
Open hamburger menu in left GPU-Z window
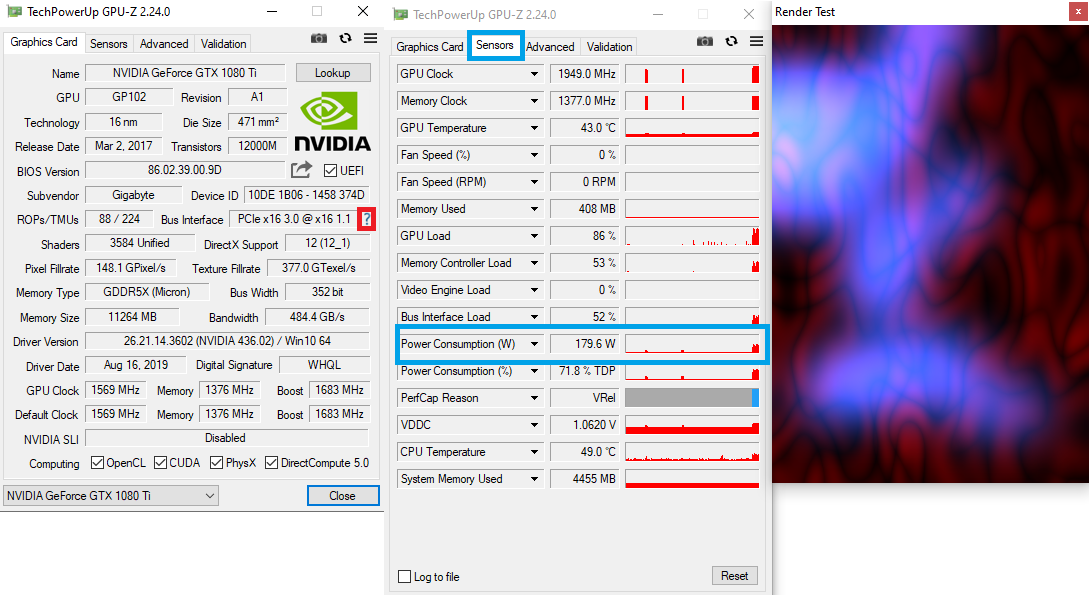click(371, 38)
